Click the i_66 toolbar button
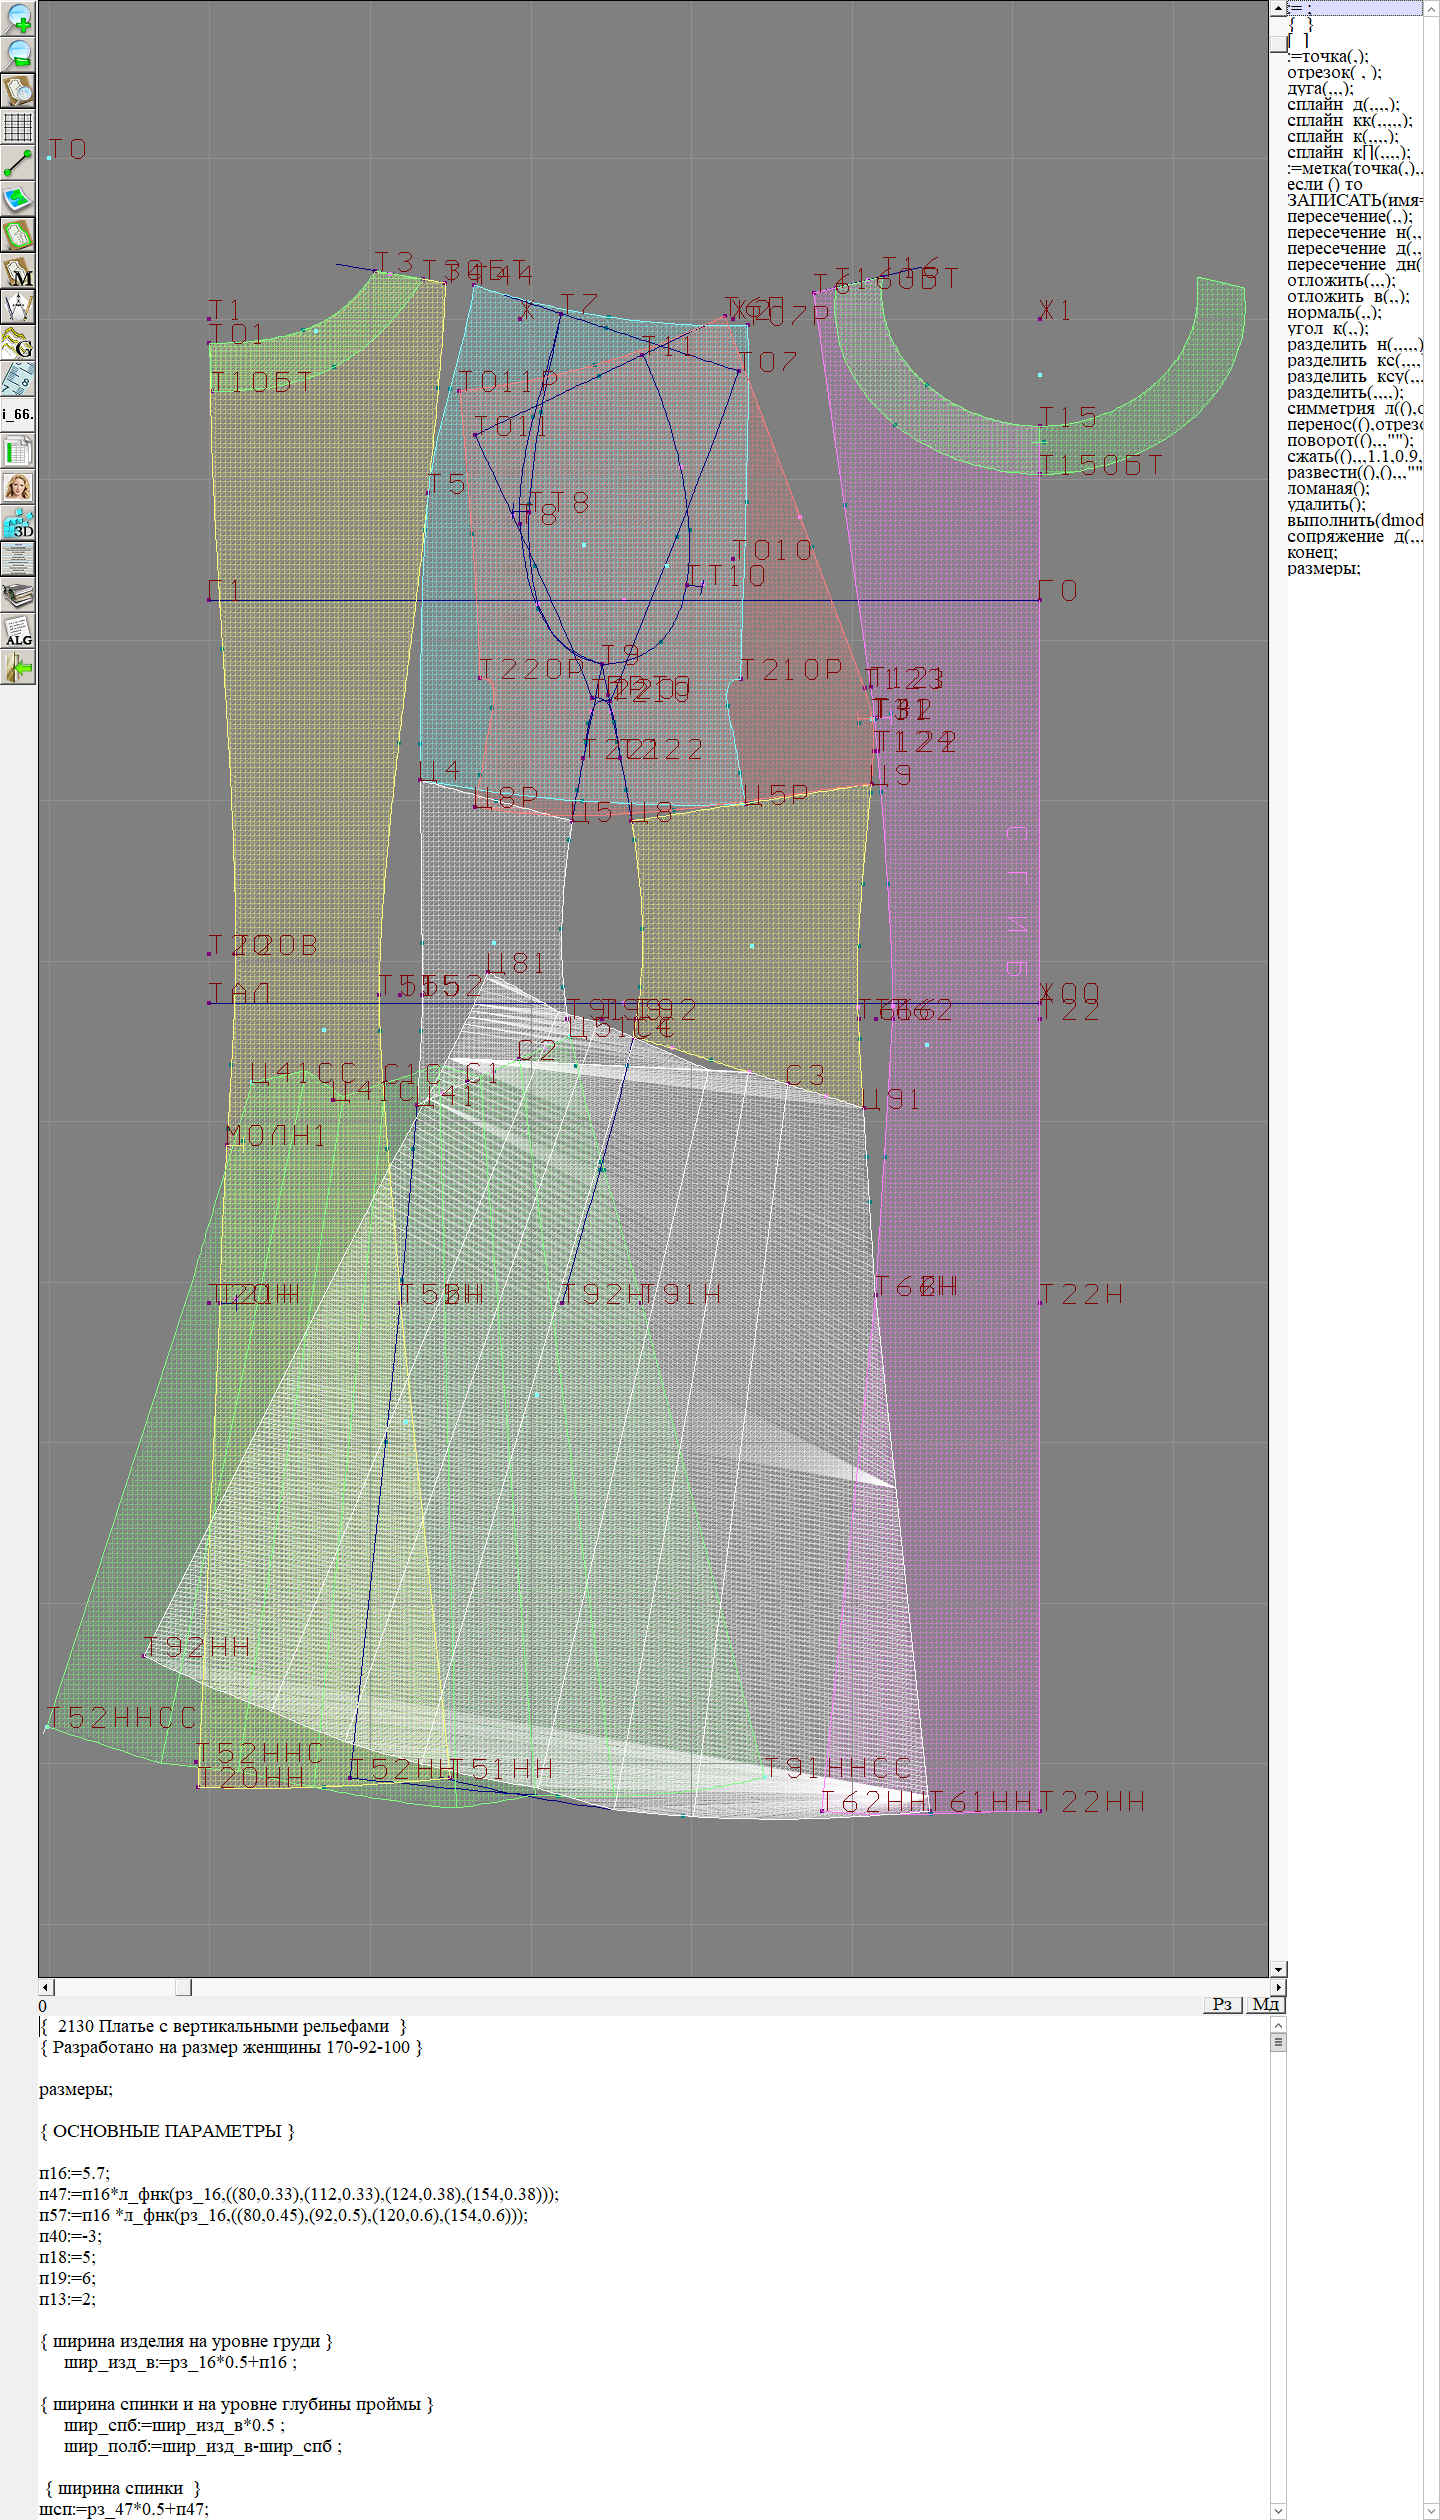Viewport: 1440px width, 2520px height. [x=18, y=414]
